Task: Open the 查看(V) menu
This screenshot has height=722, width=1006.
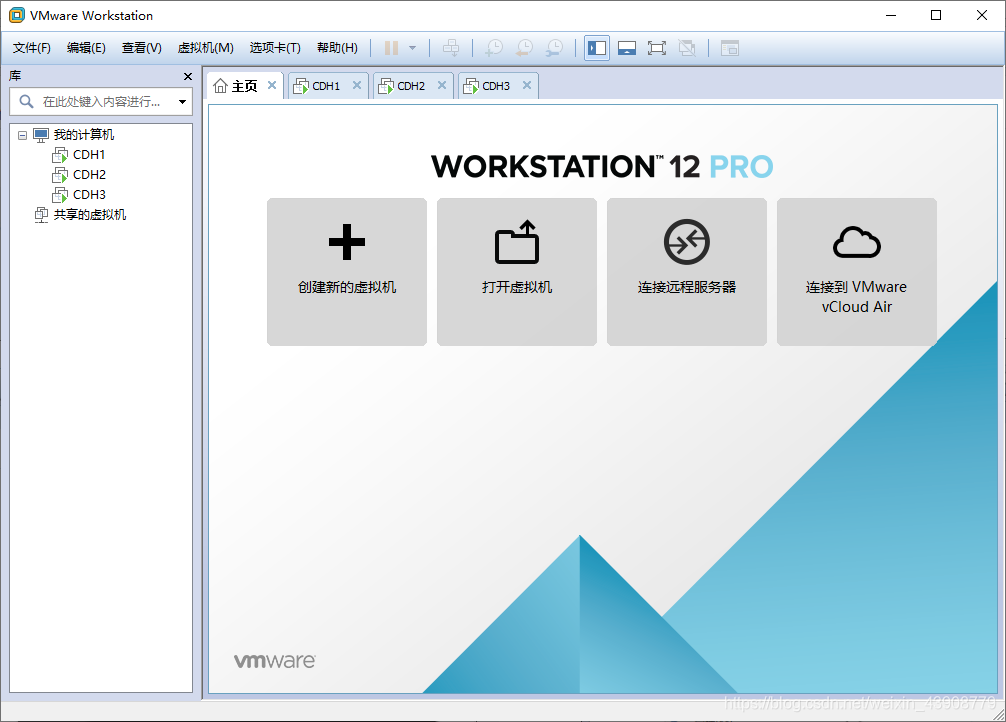Action: point(142,48)
